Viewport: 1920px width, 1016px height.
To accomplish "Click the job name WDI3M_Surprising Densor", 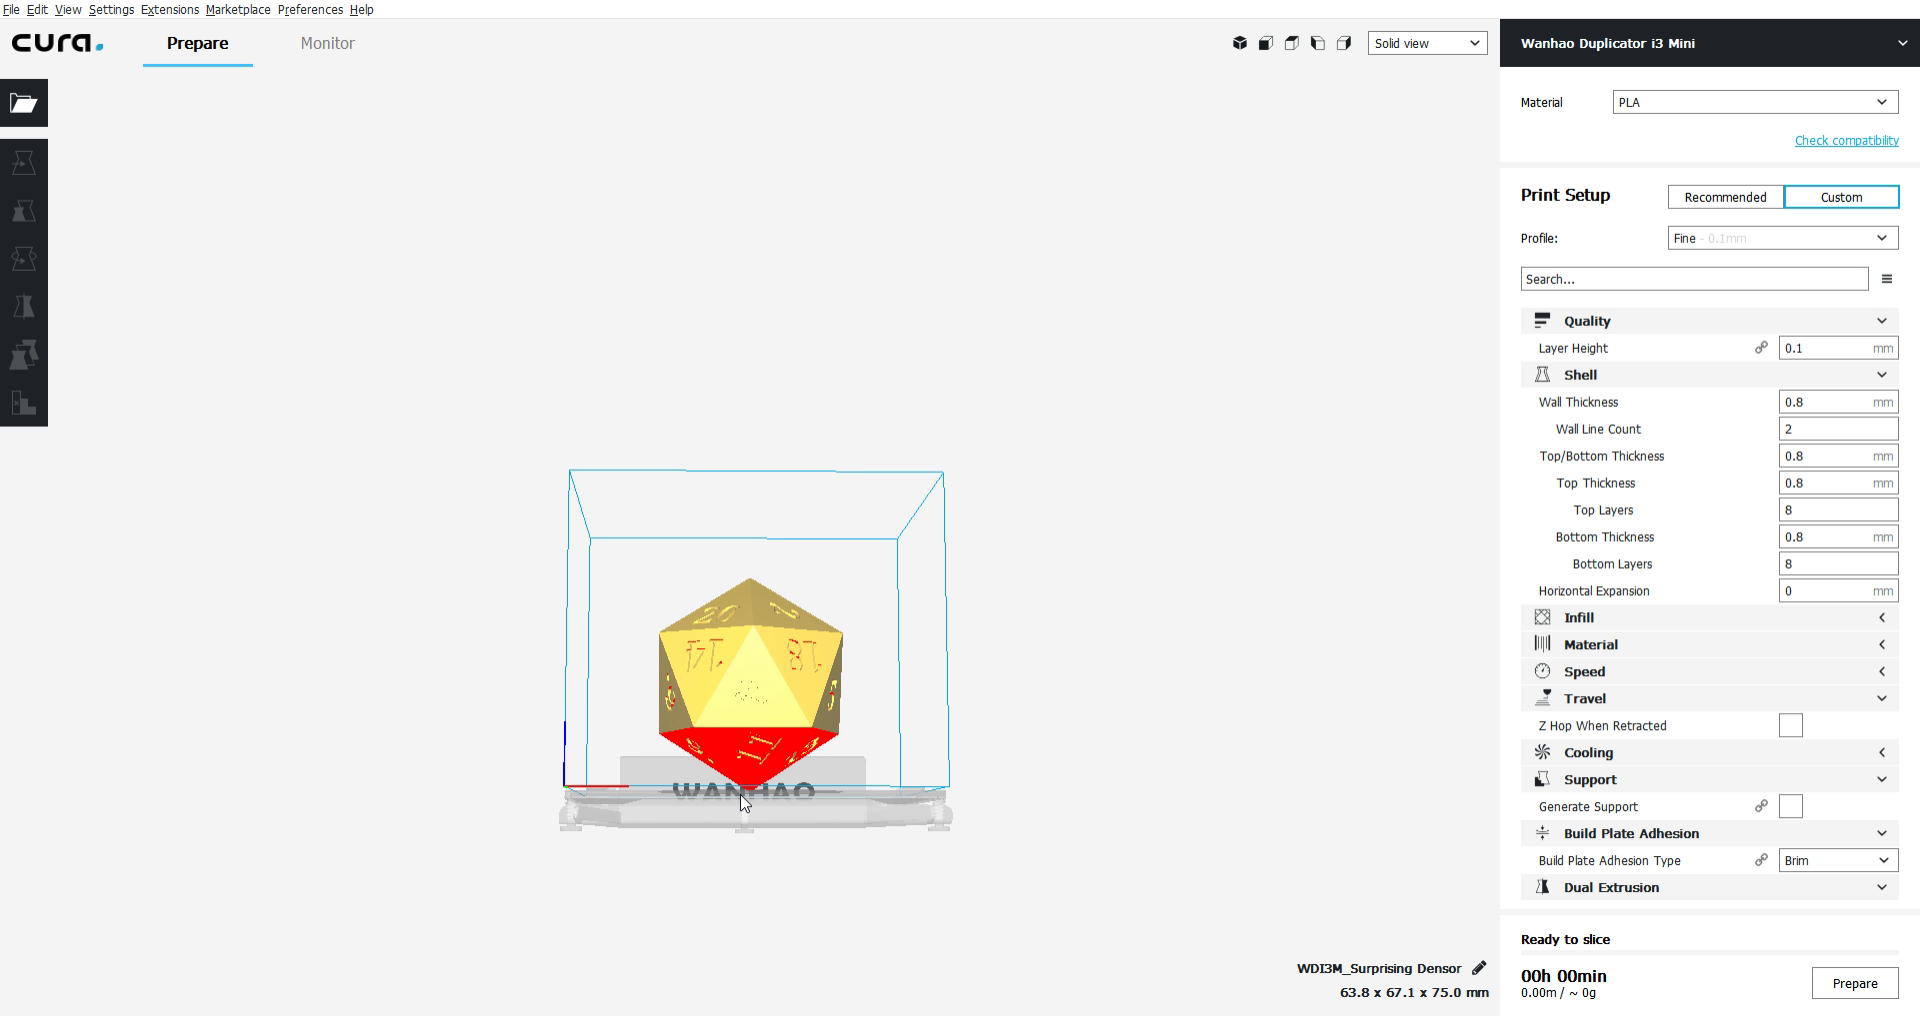I will pos(1379,968).
